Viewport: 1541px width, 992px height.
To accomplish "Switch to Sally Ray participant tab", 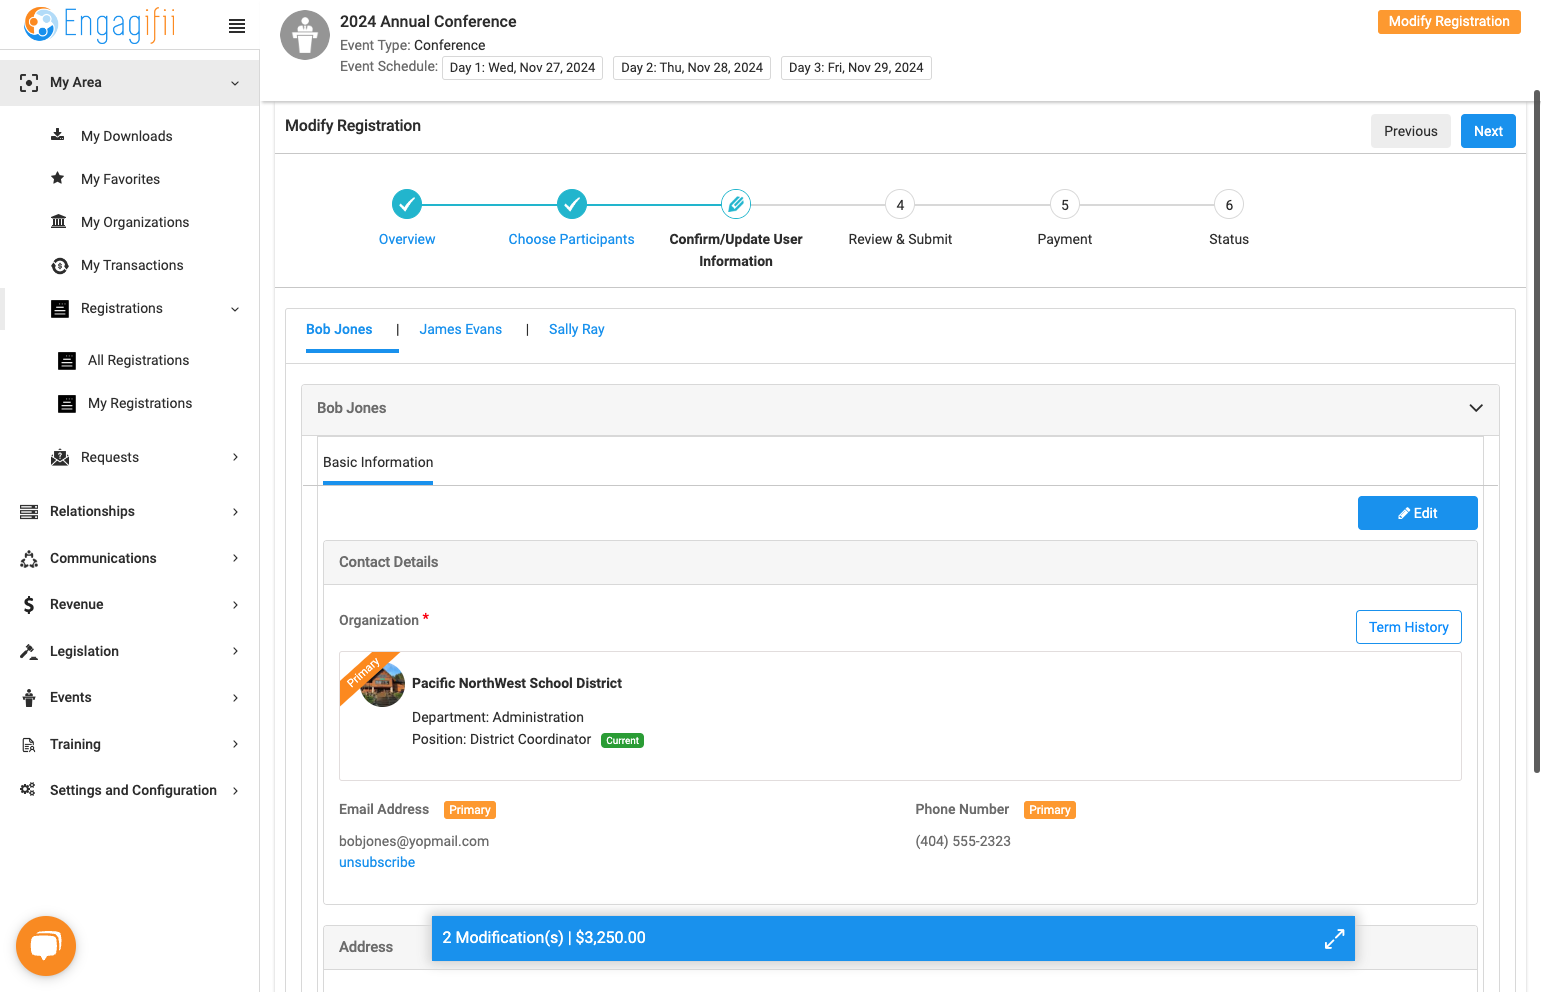I will pyautogui.click(x=577, y=329).
